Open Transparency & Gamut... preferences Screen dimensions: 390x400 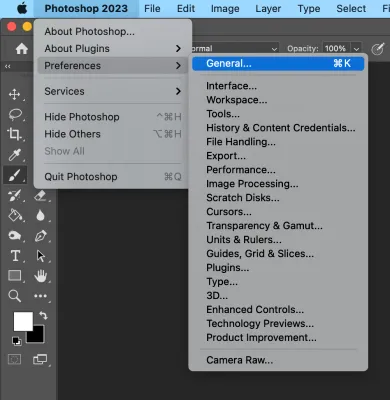278,226
